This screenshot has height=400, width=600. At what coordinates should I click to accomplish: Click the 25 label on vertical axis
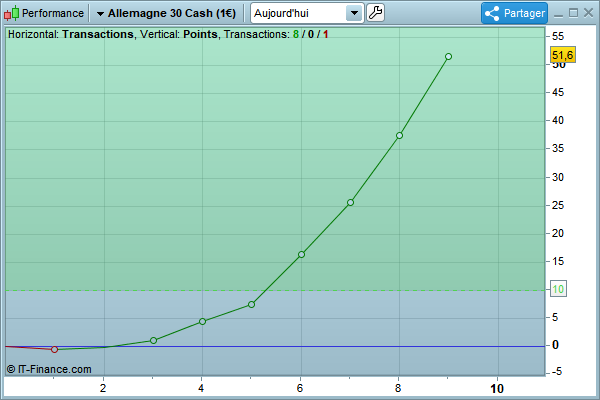click(558, 206)
